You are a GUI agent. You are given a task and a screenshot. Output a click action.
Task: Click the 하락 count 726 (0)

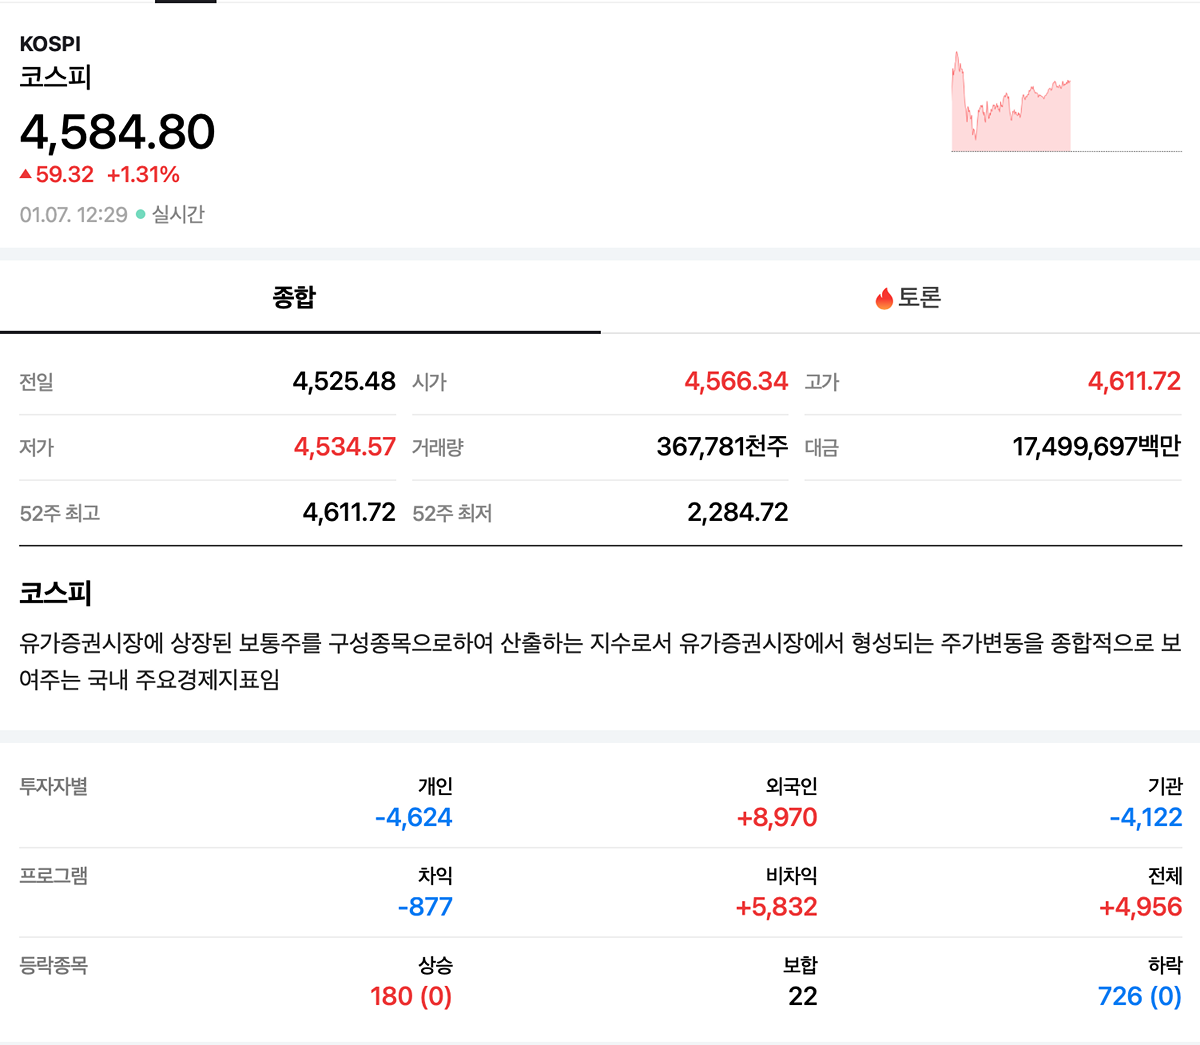(1139, 997)
